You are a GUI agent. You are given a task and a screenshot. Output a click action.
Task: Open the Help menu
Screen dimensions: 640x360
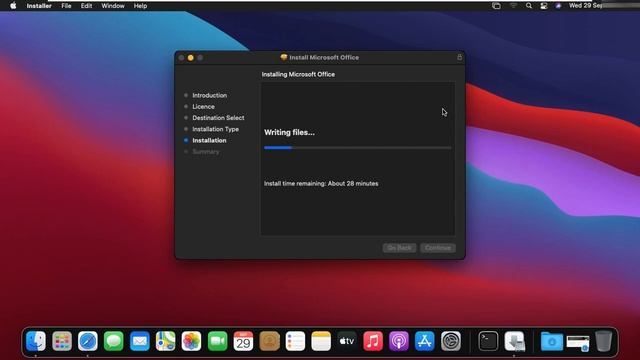point(140,6)
